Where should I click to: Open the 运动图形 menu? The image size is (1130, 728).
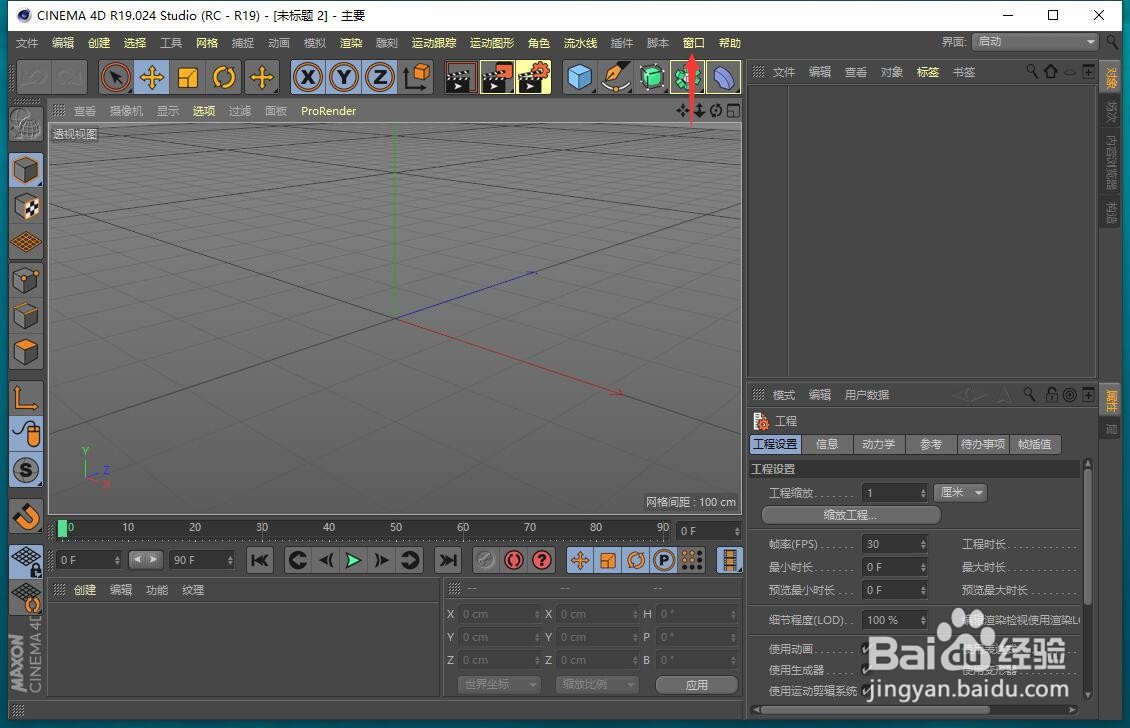tap(492, 43)
